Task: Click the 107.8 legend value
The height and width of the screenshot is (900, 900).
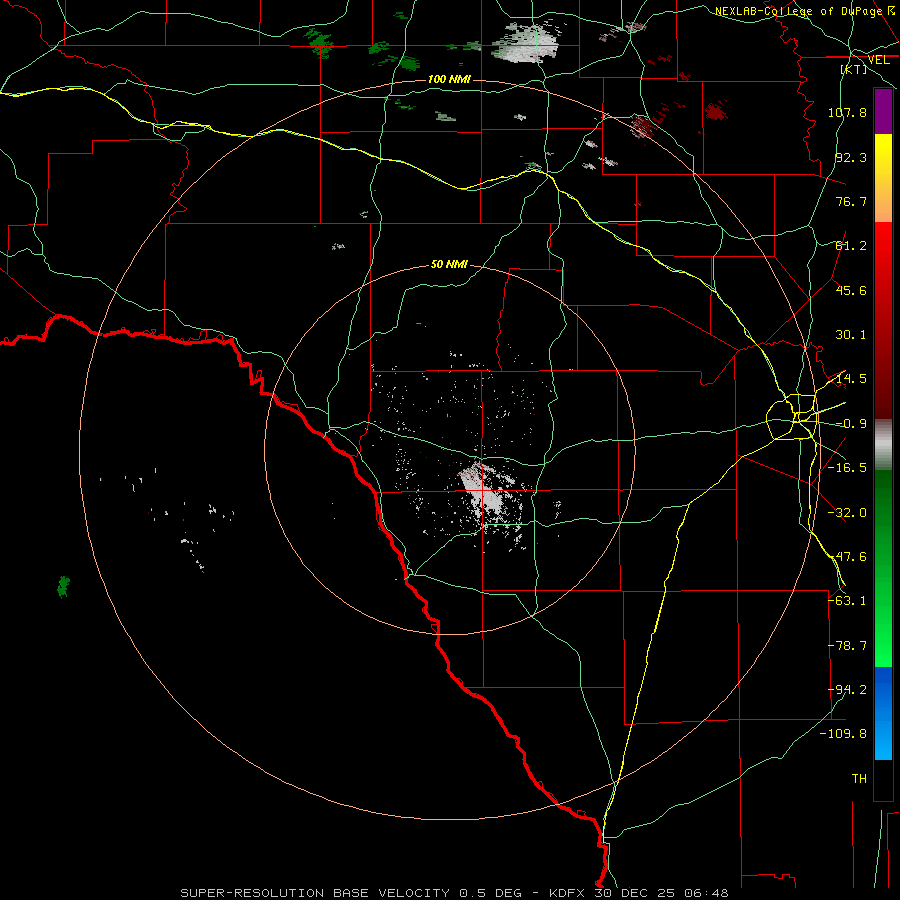Action: click(x=847, y=112)
